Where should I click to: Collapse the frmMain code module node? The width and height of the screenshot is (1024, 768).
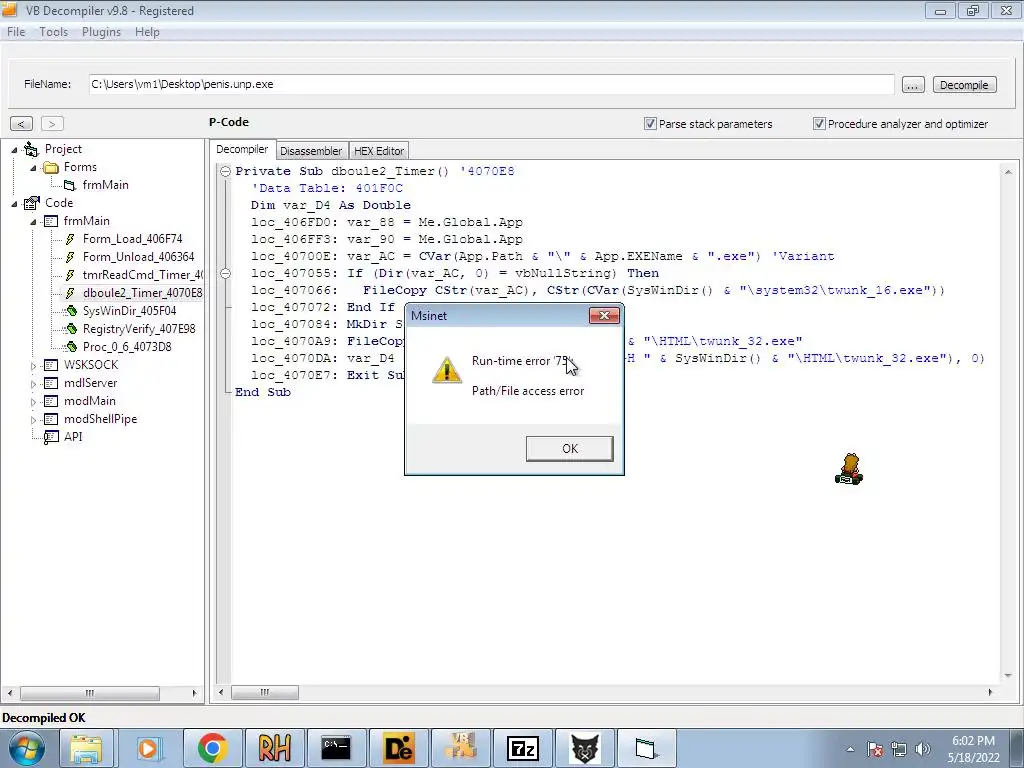coord(33,222)
